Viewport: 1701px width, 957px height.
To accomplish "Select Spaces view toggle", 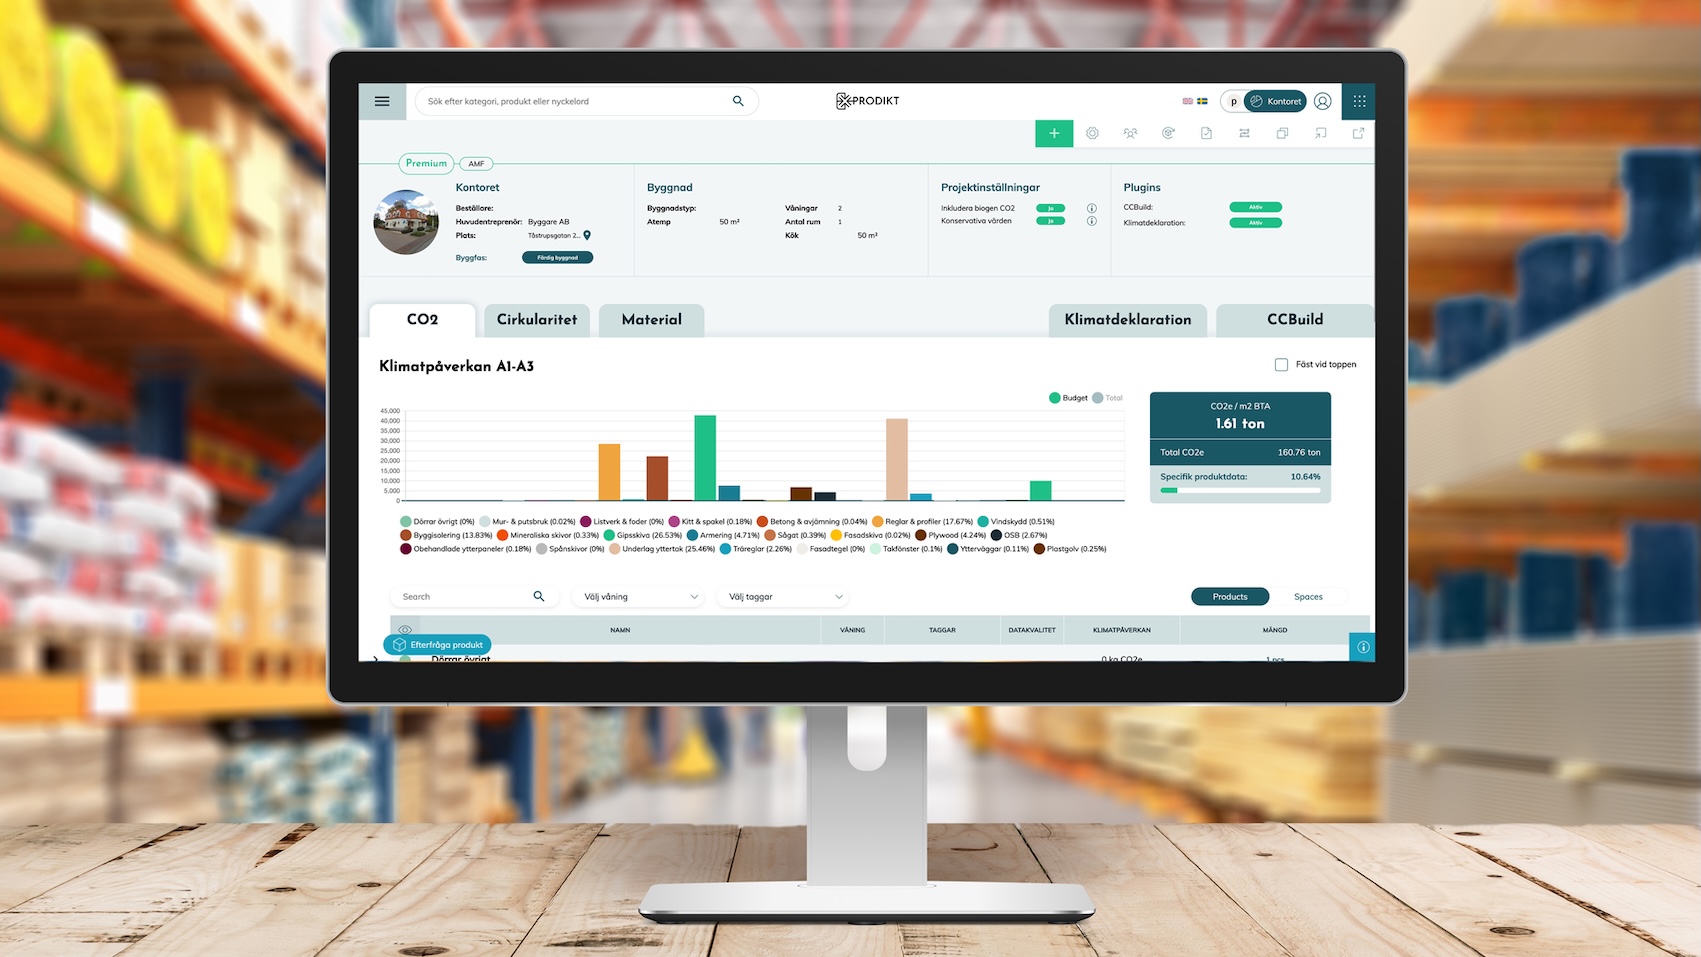I will pos(1308,597).
